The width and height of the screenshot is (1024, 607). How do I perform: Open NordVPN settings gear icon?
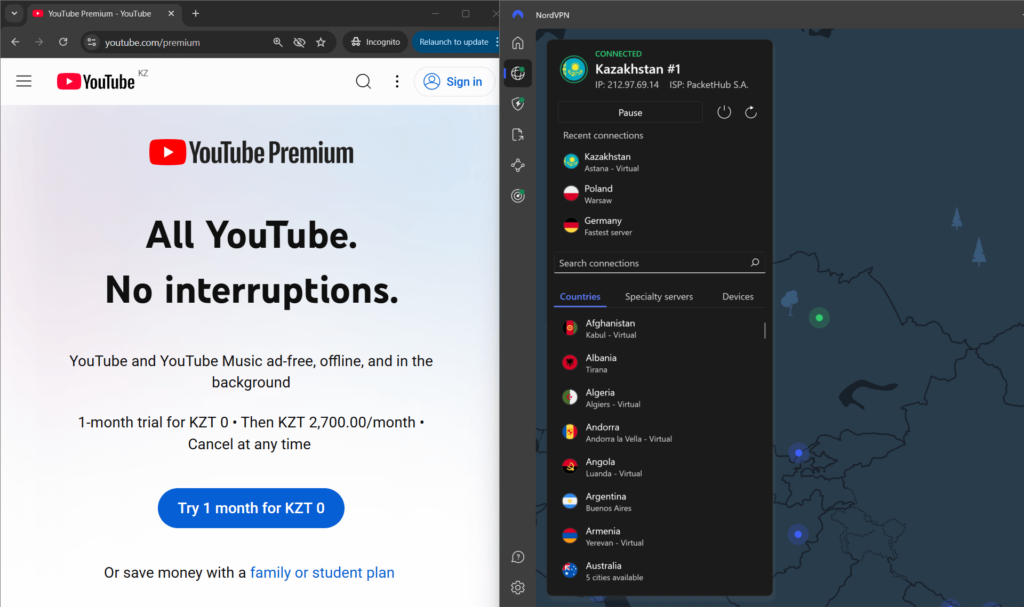[x=518, y=588]
